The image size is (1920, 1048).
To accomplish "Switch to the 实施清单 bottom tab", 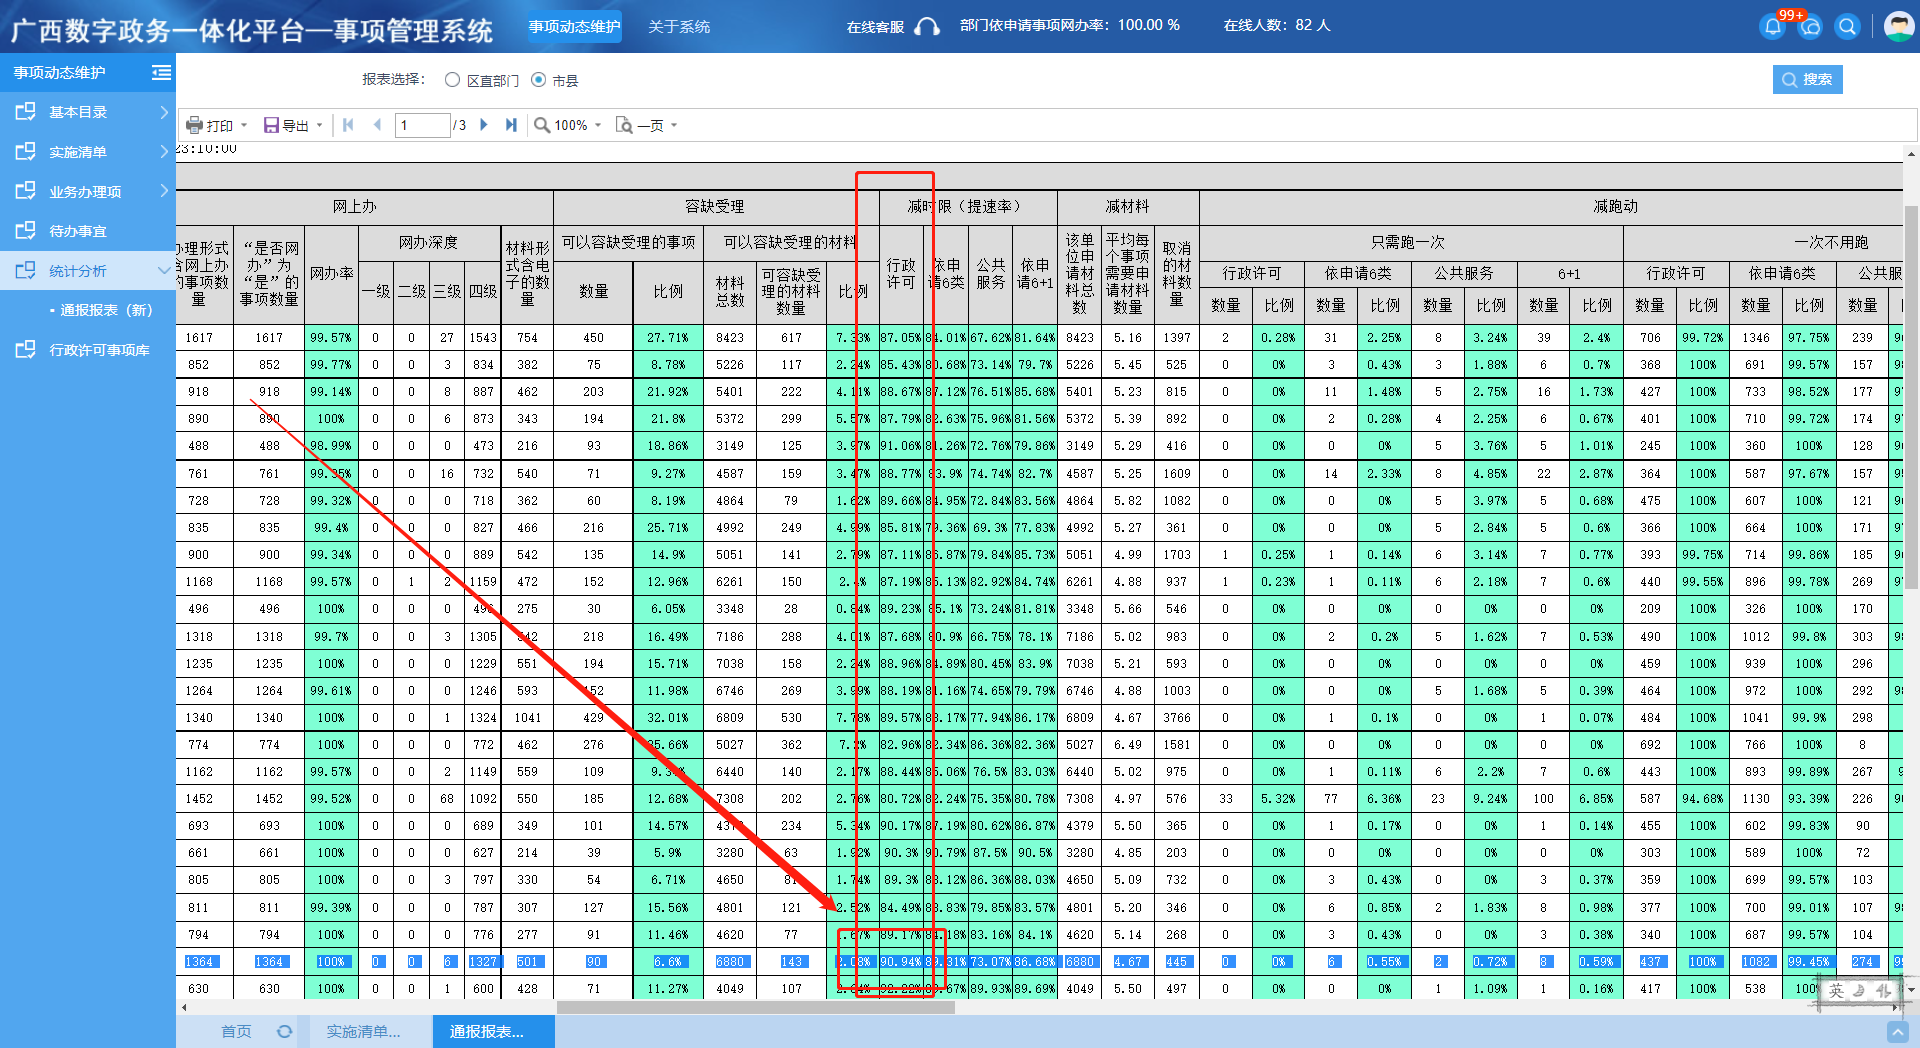I will (x=364, y=1031).
